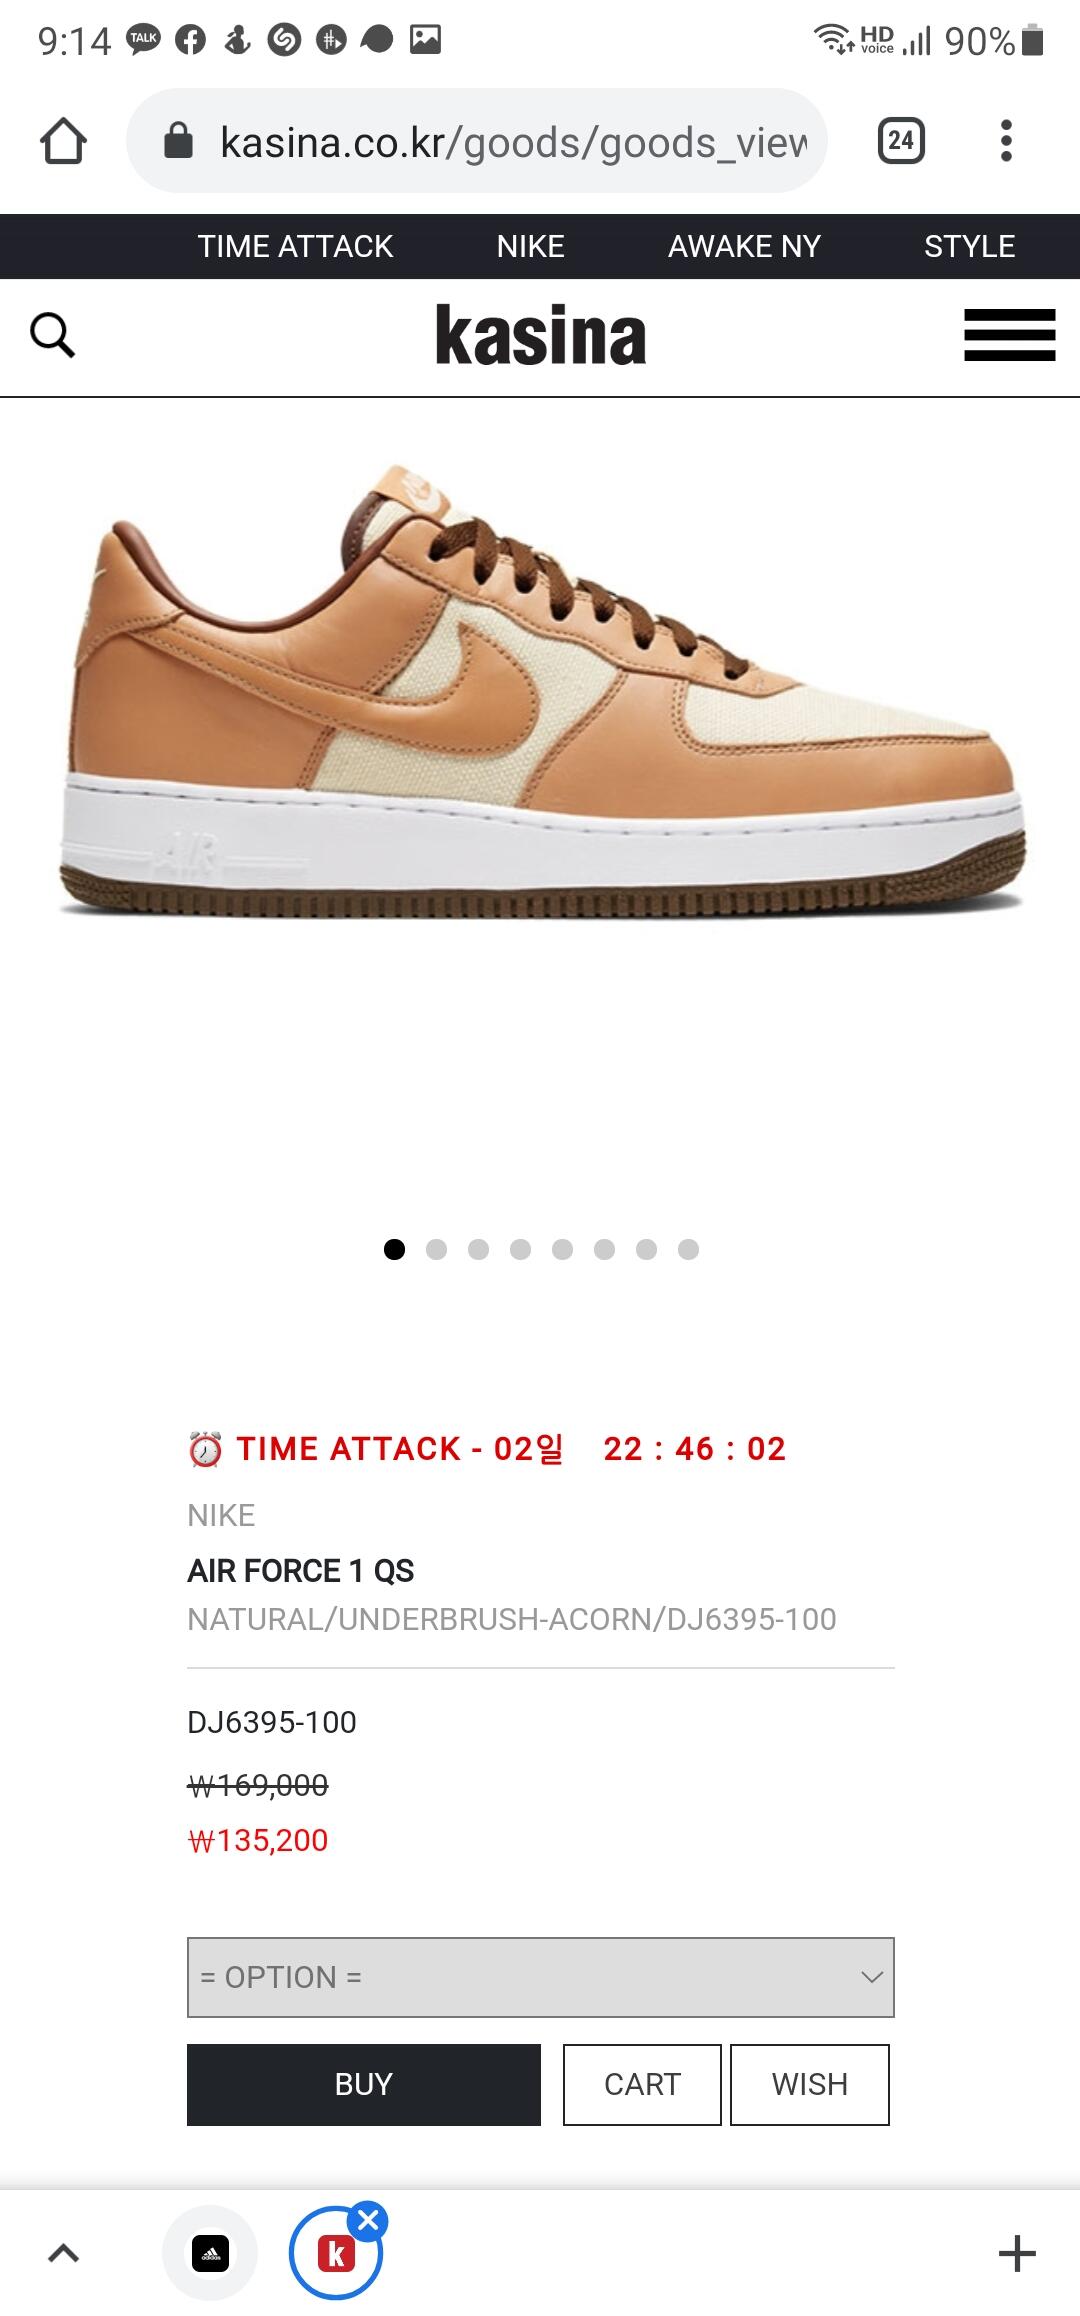Add item with the CART button
This screenshot has width=1080, height=2316.
[642, 2085]
